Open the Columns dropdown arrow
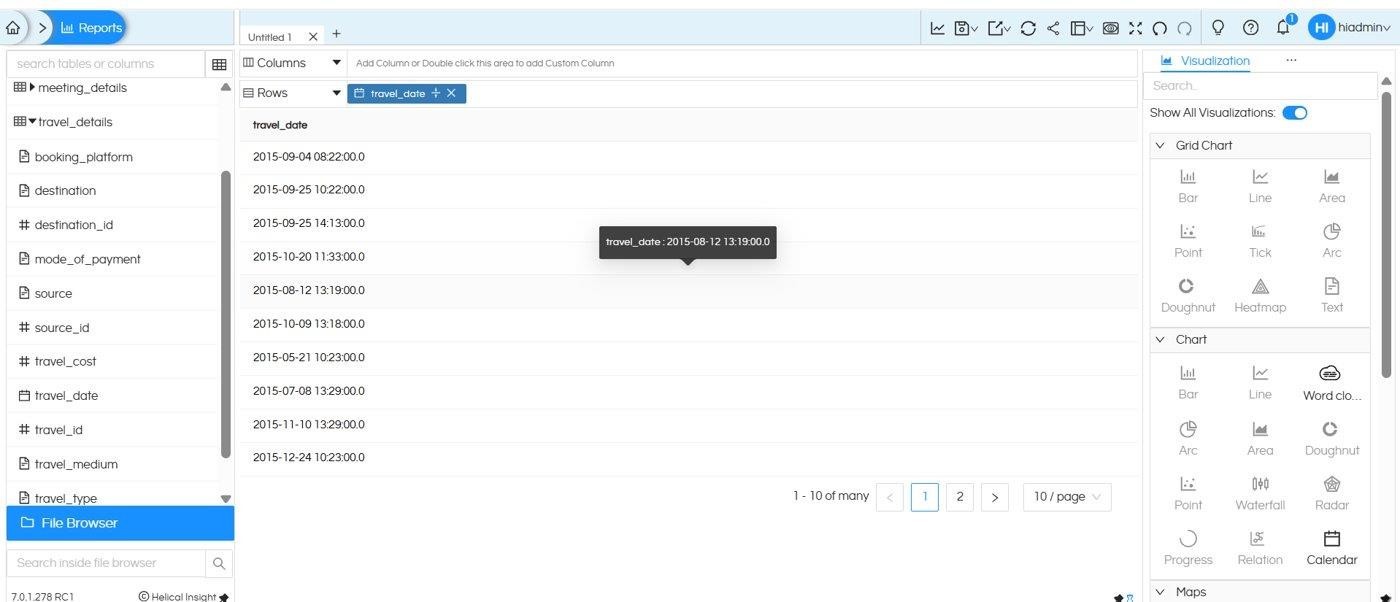The image size is (1400, 602). [337, 63]
